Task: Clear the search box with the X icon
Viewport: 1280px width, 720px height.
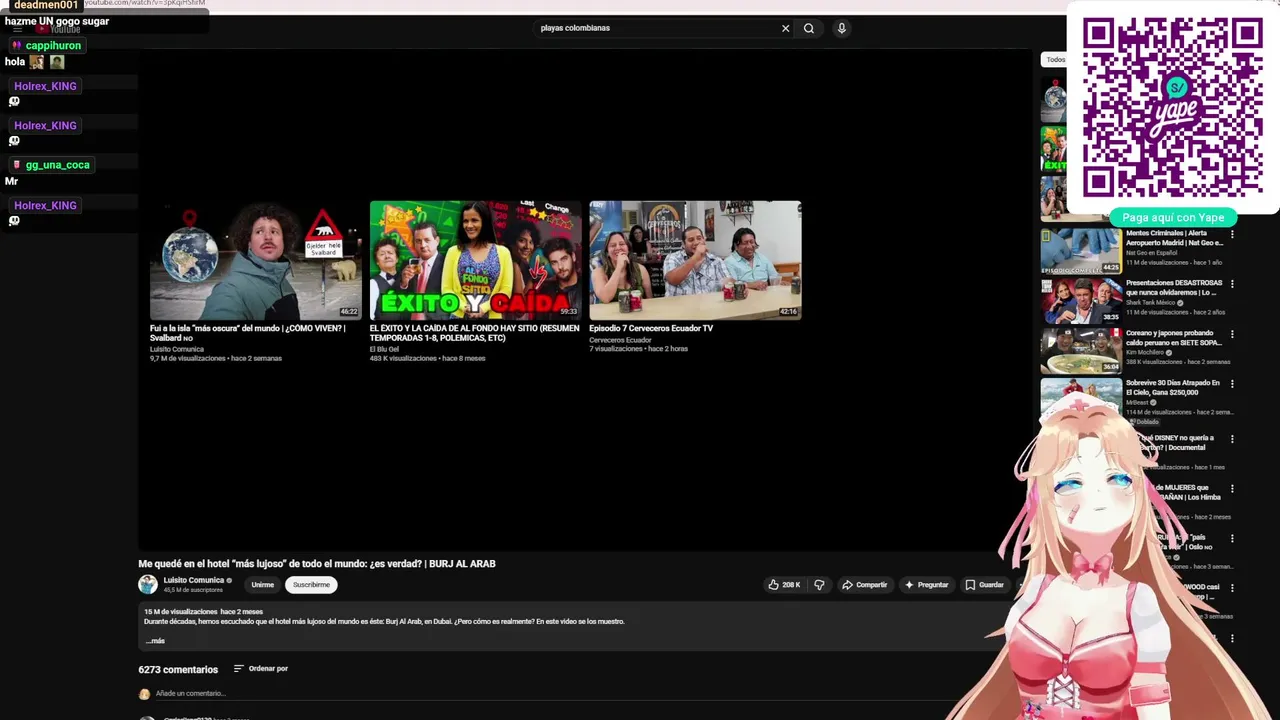Action: point(785,28)
